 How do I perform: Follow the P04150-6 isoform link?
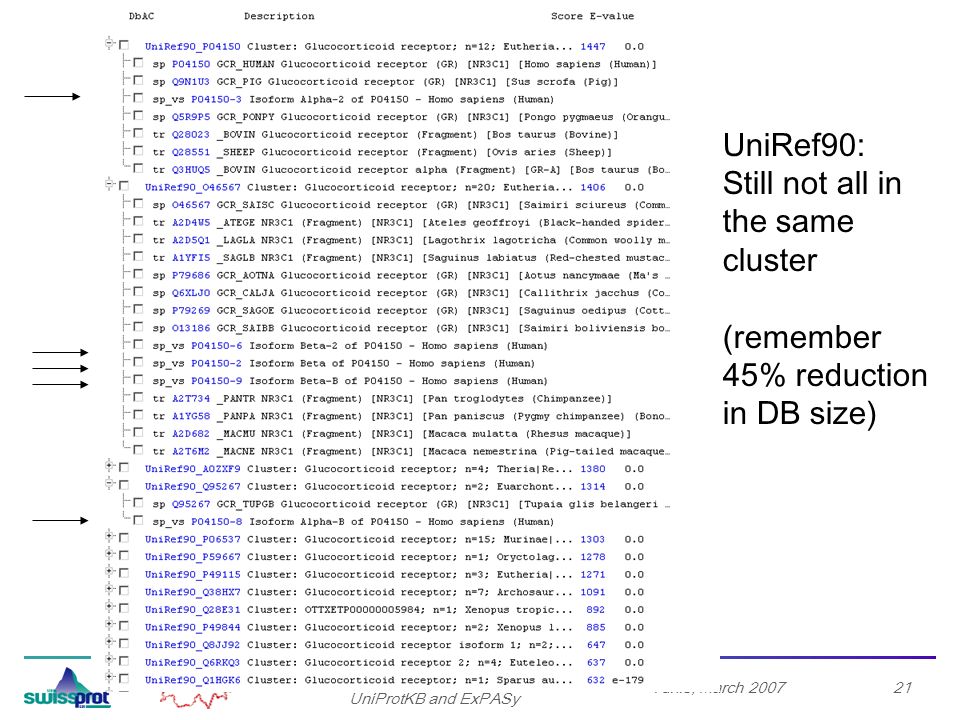(216, 346)
